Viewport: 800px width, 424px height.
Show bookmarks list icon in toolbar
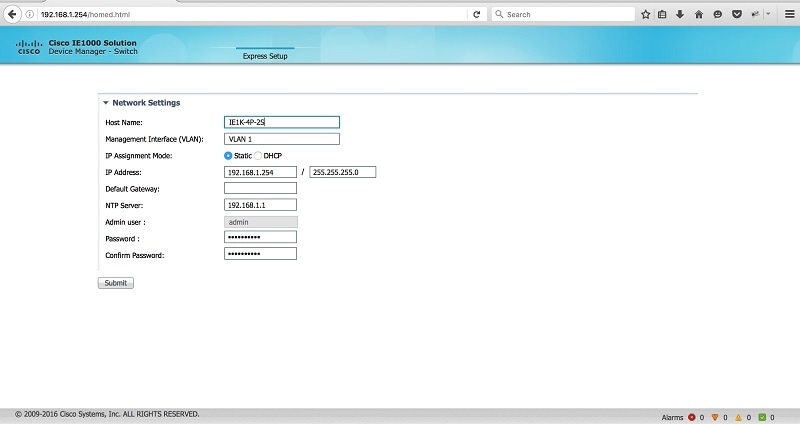coord(662,14)
